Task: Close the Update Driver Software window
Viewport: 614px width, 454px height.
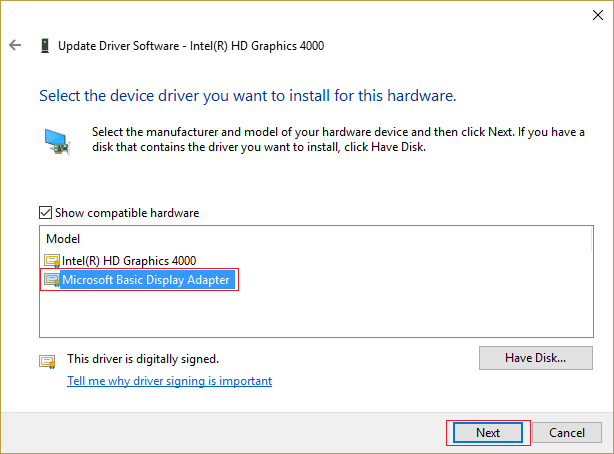Action: pos(591,14)
